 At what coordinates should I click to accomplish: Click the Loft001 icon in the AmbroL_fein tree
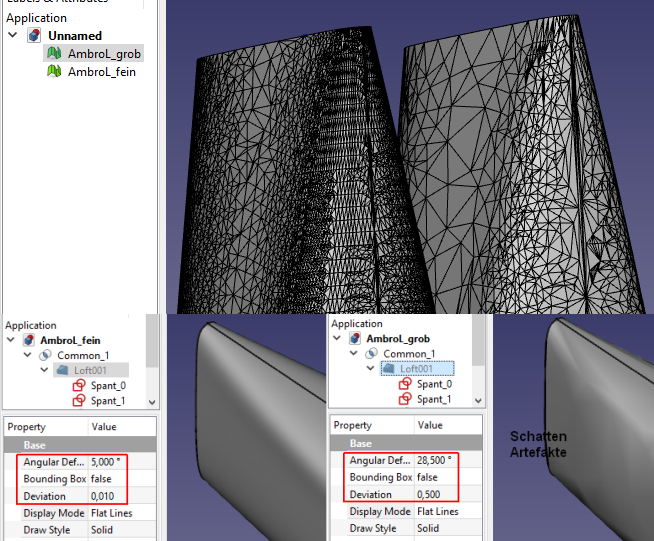pos(62,370)
